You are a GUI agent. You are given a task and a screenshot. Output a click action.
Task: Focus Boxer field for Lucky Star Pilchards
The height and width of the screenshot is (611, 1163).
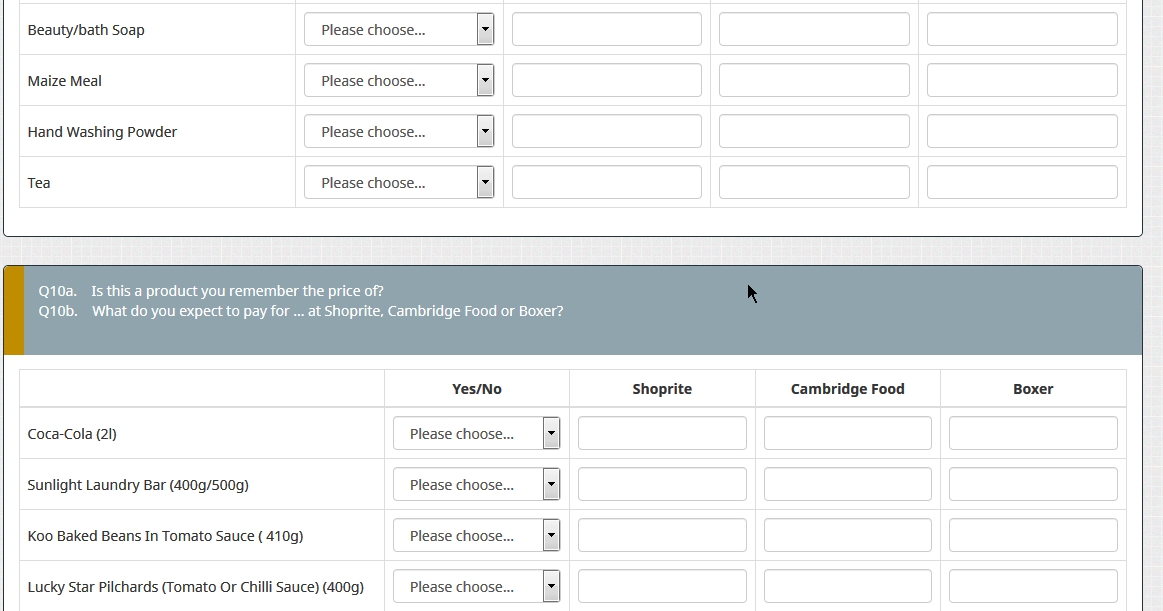(1033, 587)
